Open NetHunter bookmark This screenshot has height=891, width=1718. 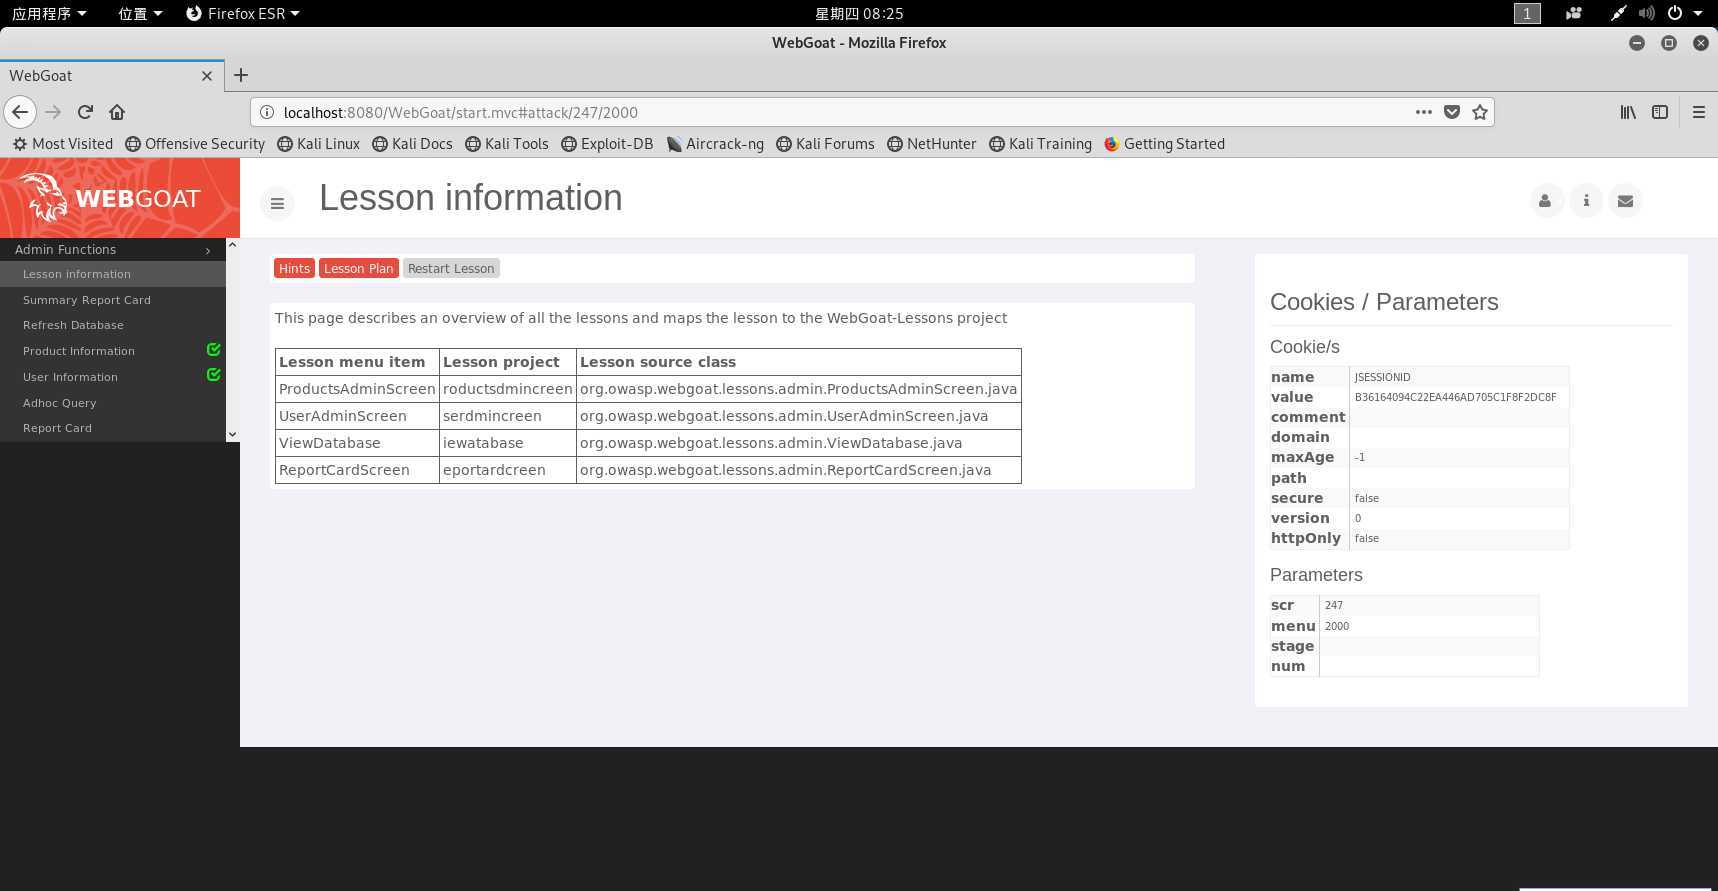(x=931, y=144)
